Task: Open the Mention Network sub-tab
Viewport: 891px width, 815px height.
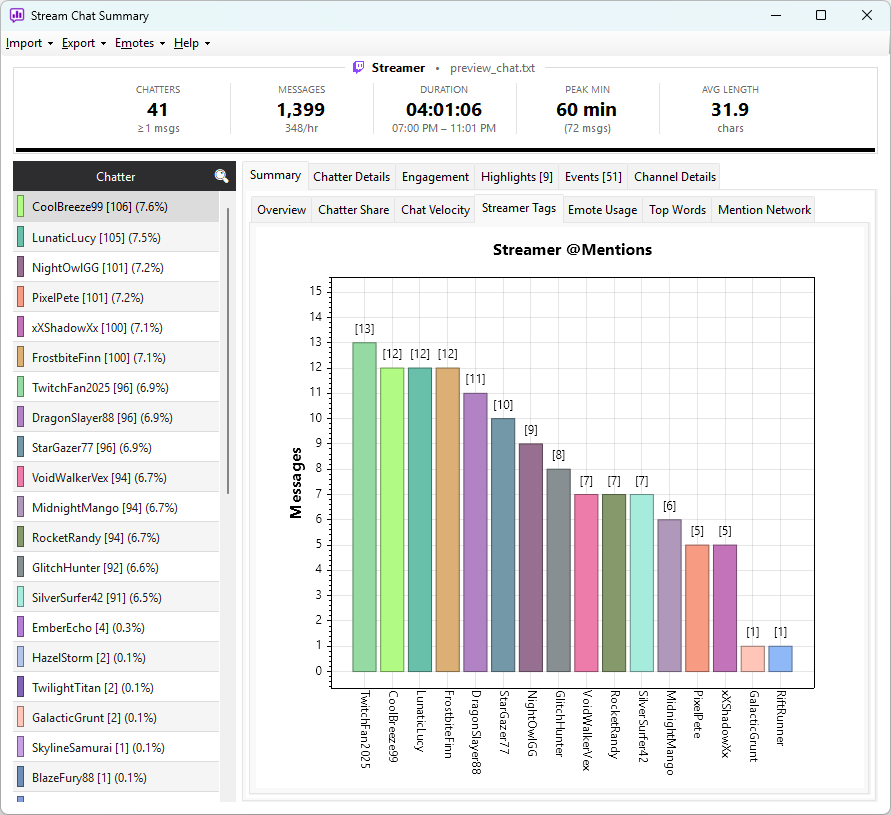Action: [764, 210]
